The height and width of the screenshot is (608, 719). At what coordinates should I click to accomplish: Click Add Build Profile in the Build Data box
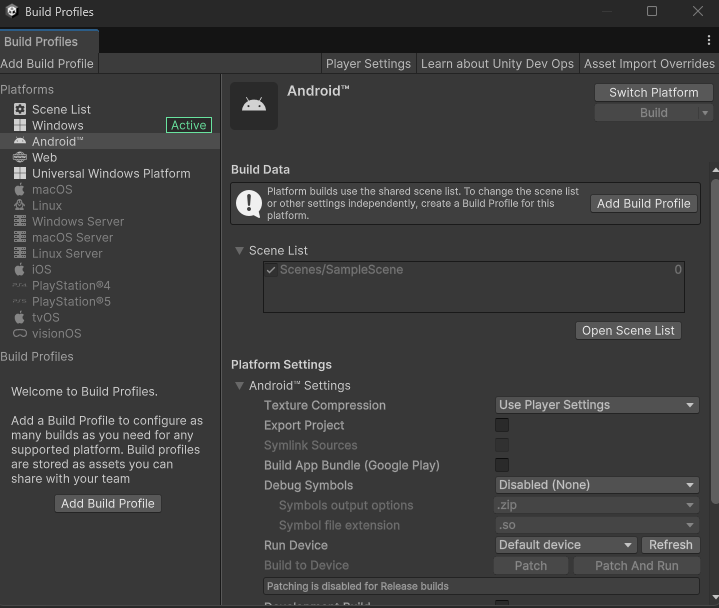[643, 204]
